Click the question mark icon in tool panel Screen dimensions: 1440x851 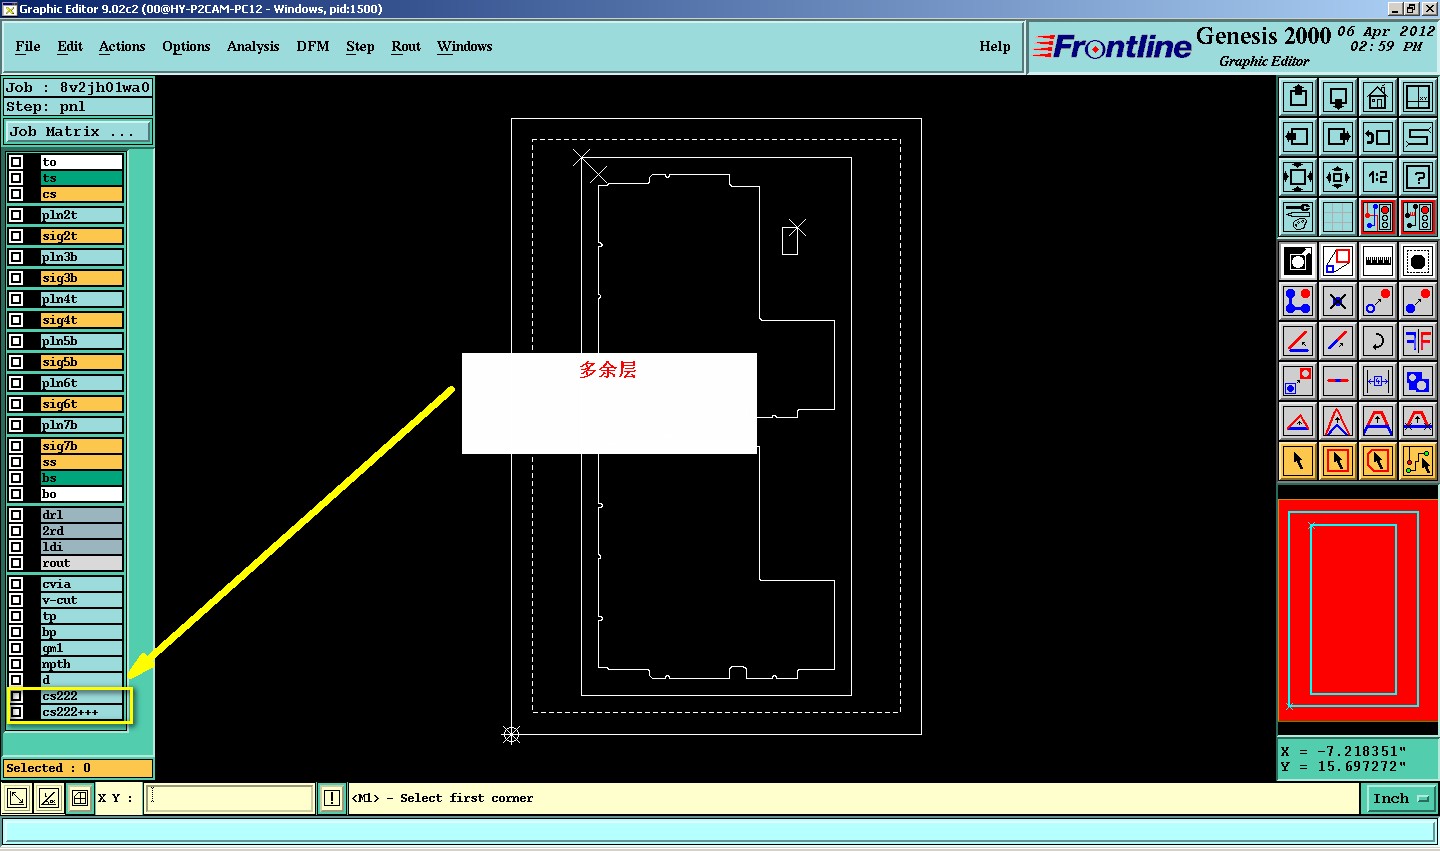(1418, 177)
